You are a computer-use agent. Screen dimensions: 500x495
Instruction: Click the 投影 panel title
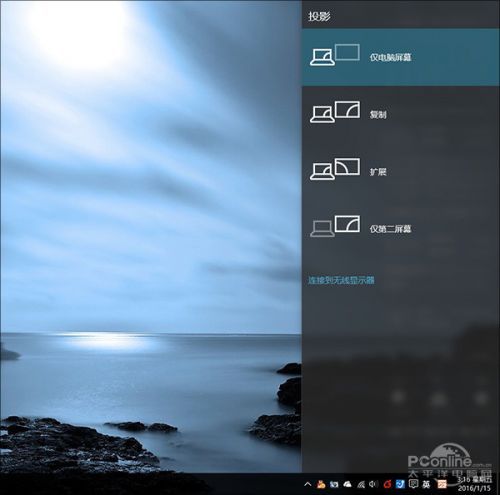click(x=319, y=16)
